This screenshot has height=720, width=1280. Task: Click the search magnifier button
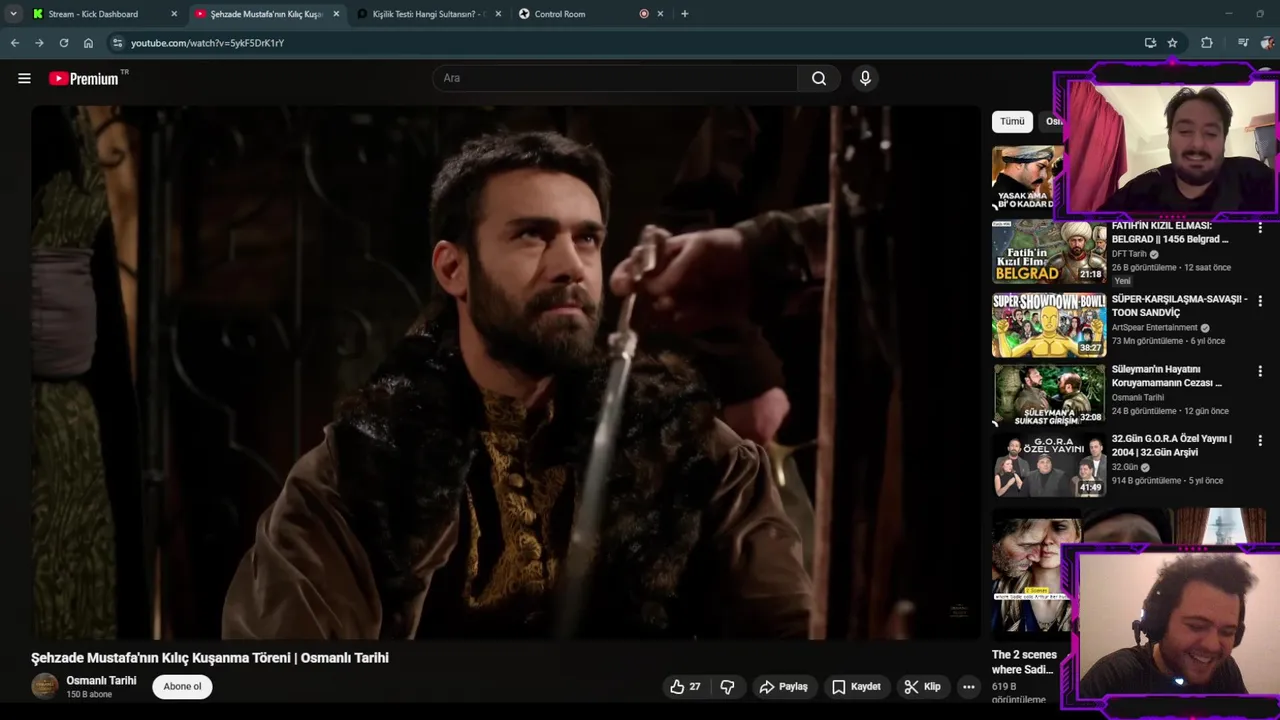coord(819,78)
